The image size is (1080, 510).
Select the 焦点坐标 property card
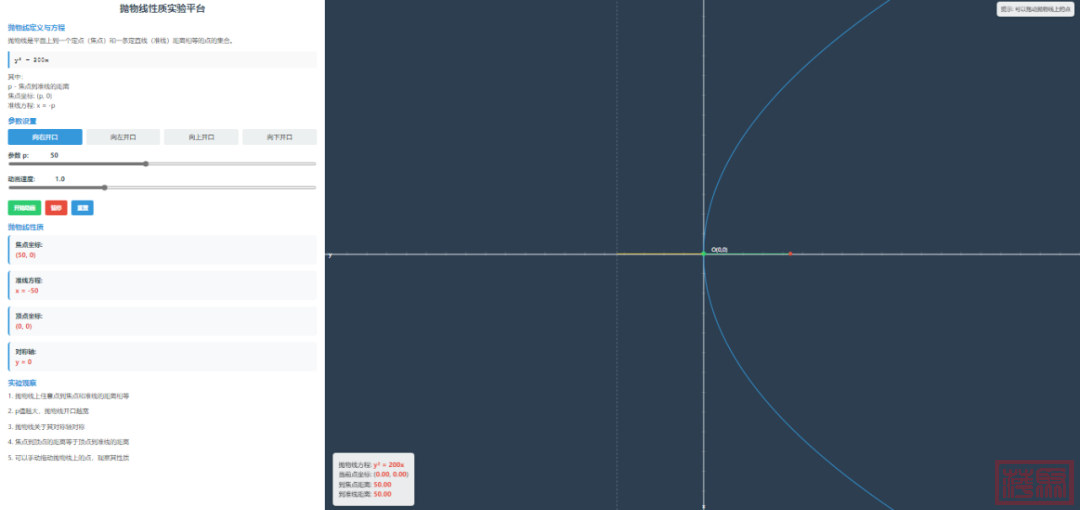point(162,250)
